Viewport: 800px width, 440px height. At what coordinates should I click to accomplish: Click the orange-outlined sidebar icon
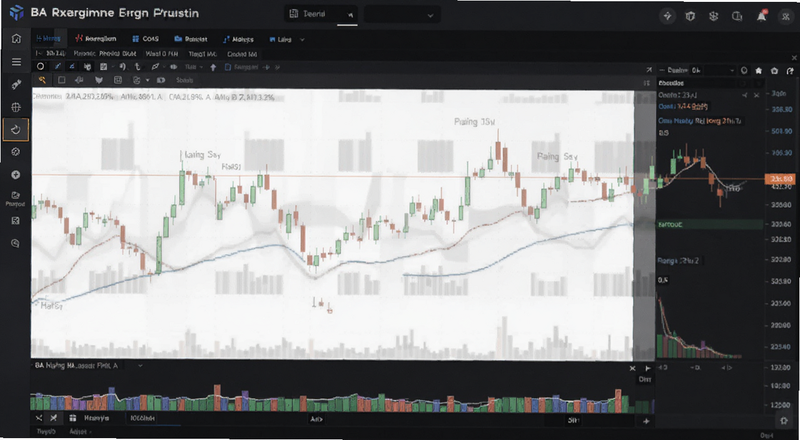(16, 130)
